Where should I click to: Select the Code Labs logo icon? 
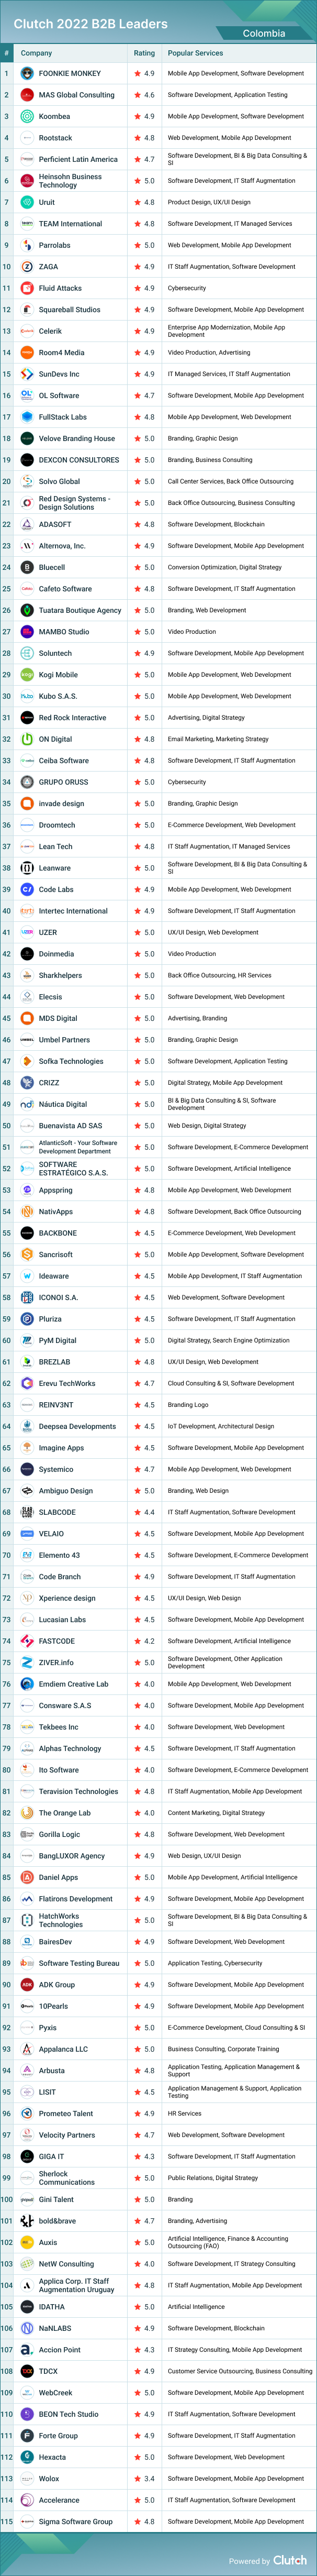pyautogui.click(x=27, y=889)
